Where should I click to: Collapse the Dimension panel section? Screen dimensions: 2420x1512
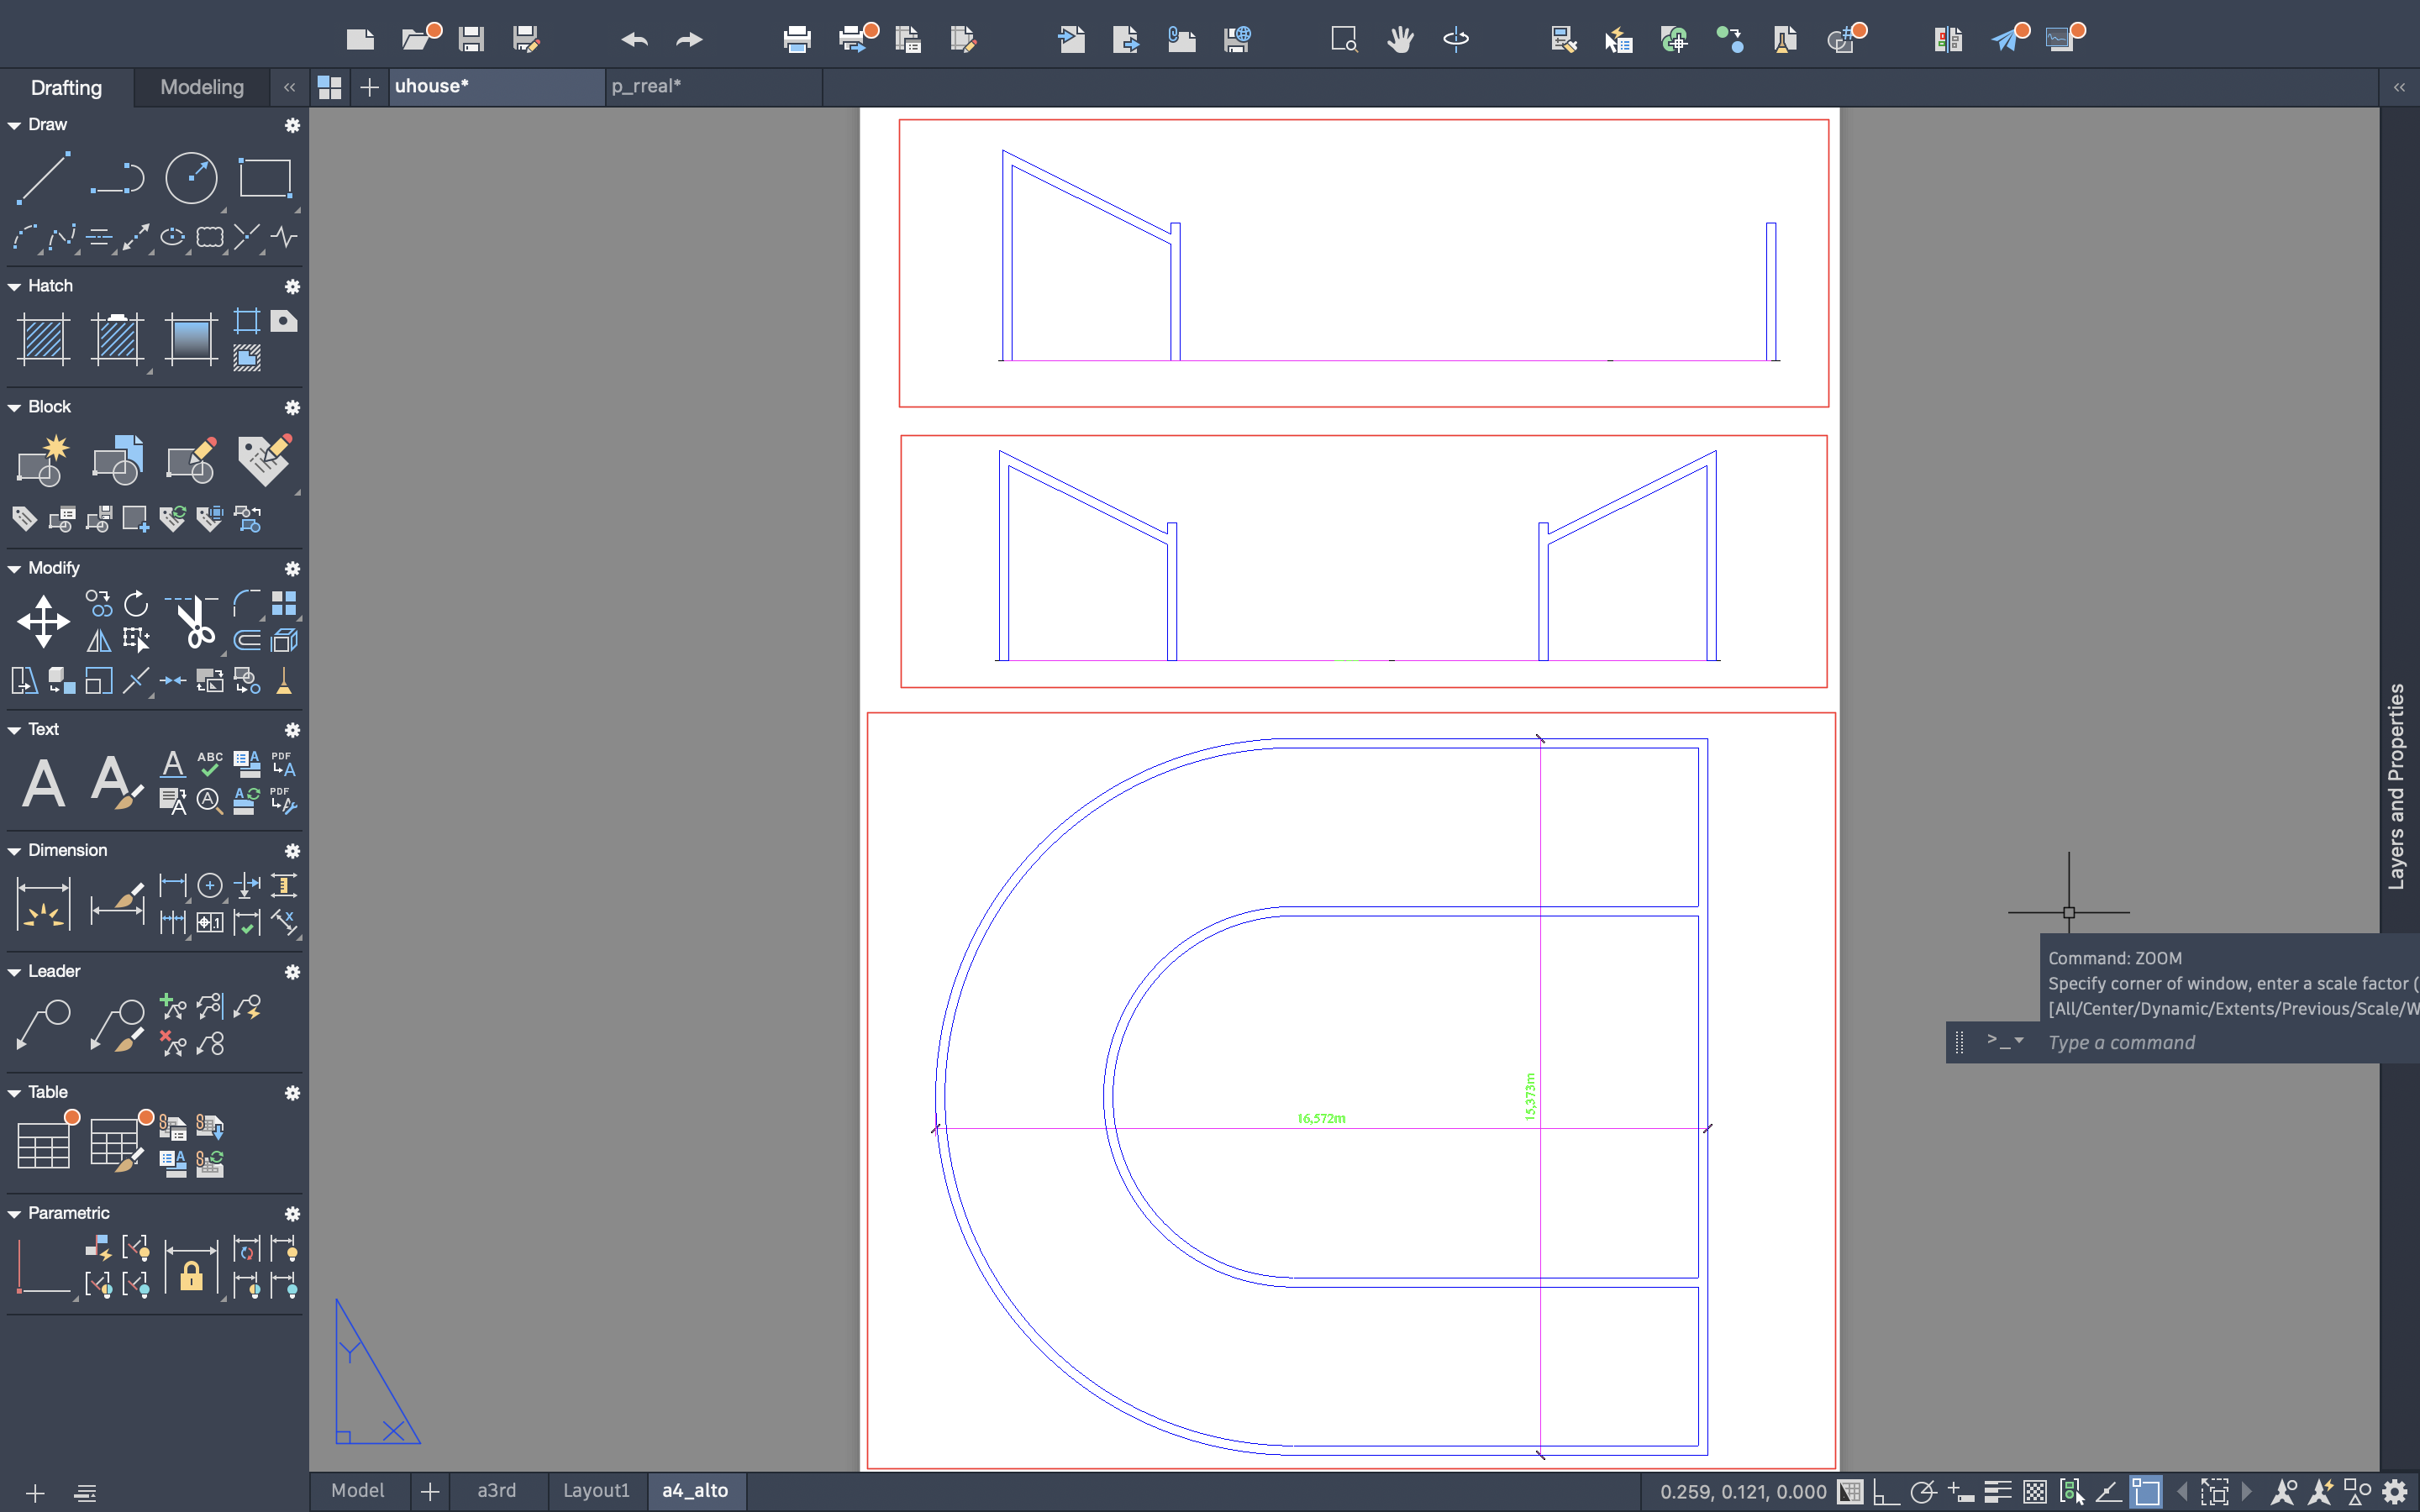(x=14, y=851)
